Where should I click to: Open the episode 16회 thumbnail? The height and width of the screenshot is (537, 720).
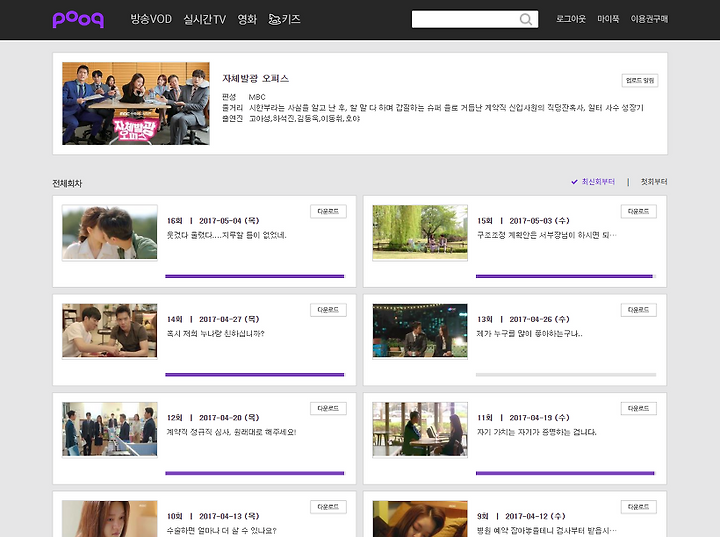pos(110,232)
